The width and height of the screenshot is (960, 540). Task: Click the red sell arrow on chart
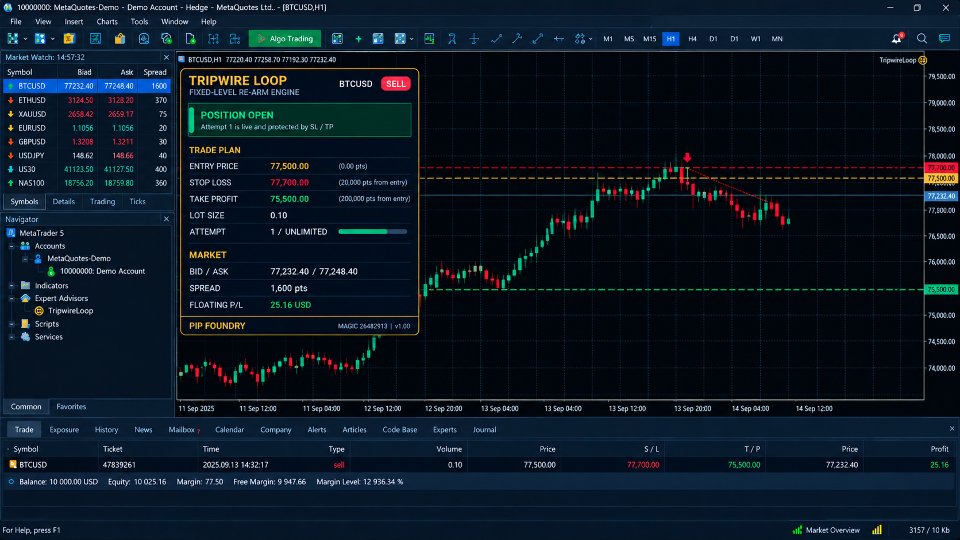(x=687, y=157)
